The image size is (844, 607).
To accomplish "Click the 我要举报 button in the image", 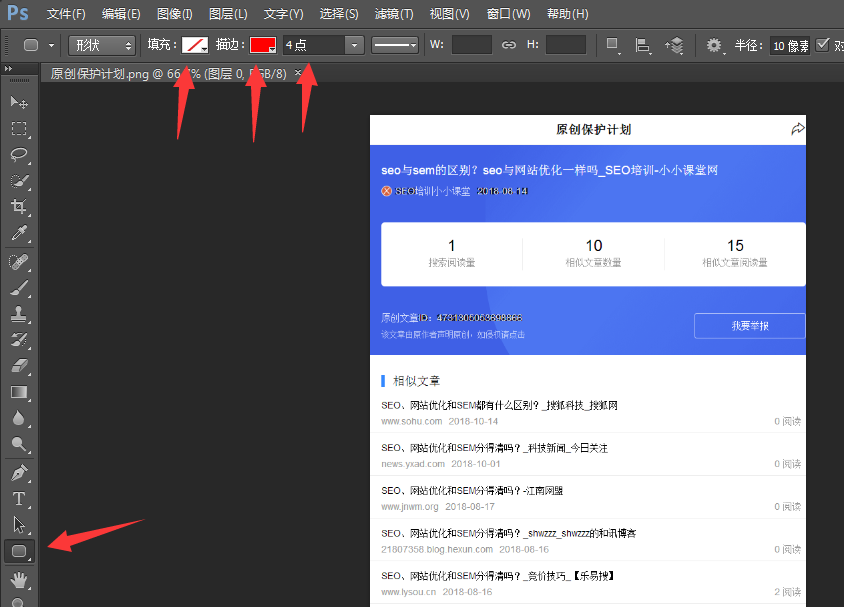I will click(749, 326).
